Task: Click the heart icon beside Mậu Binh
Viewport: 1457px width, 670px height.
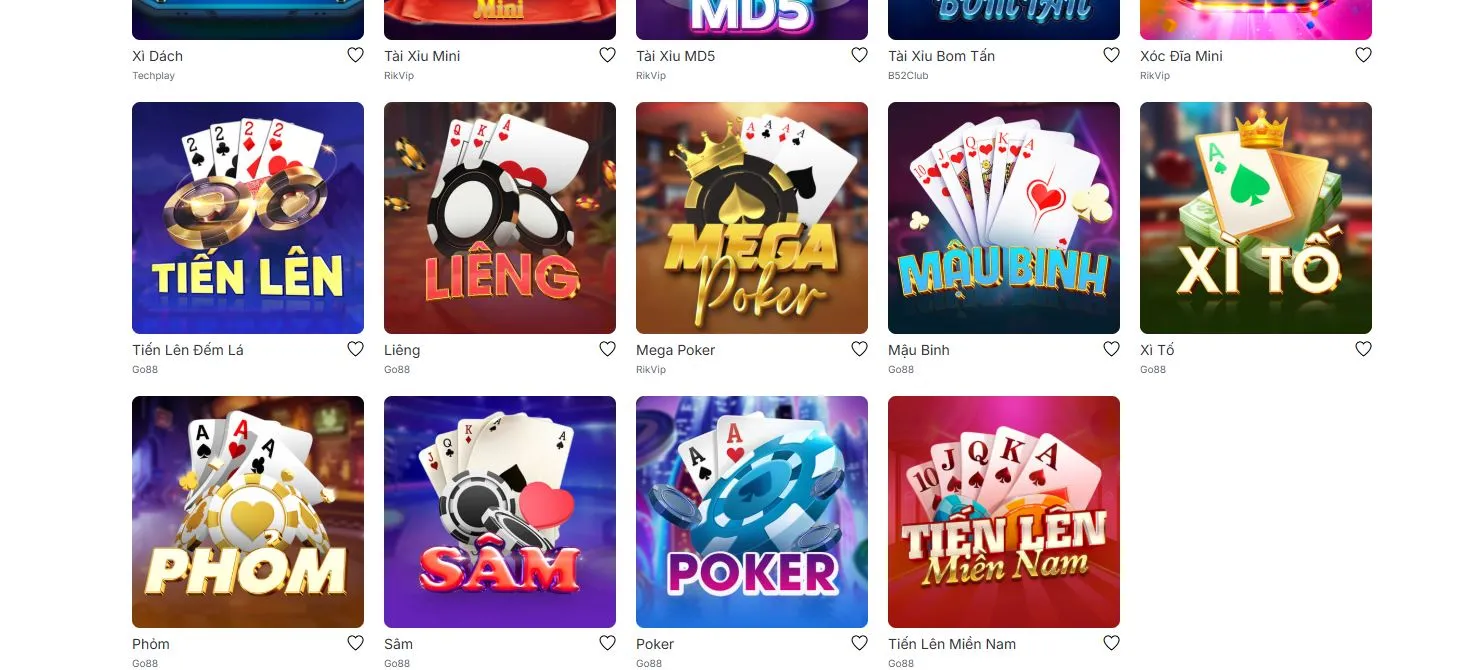Action: [1111, 349]
